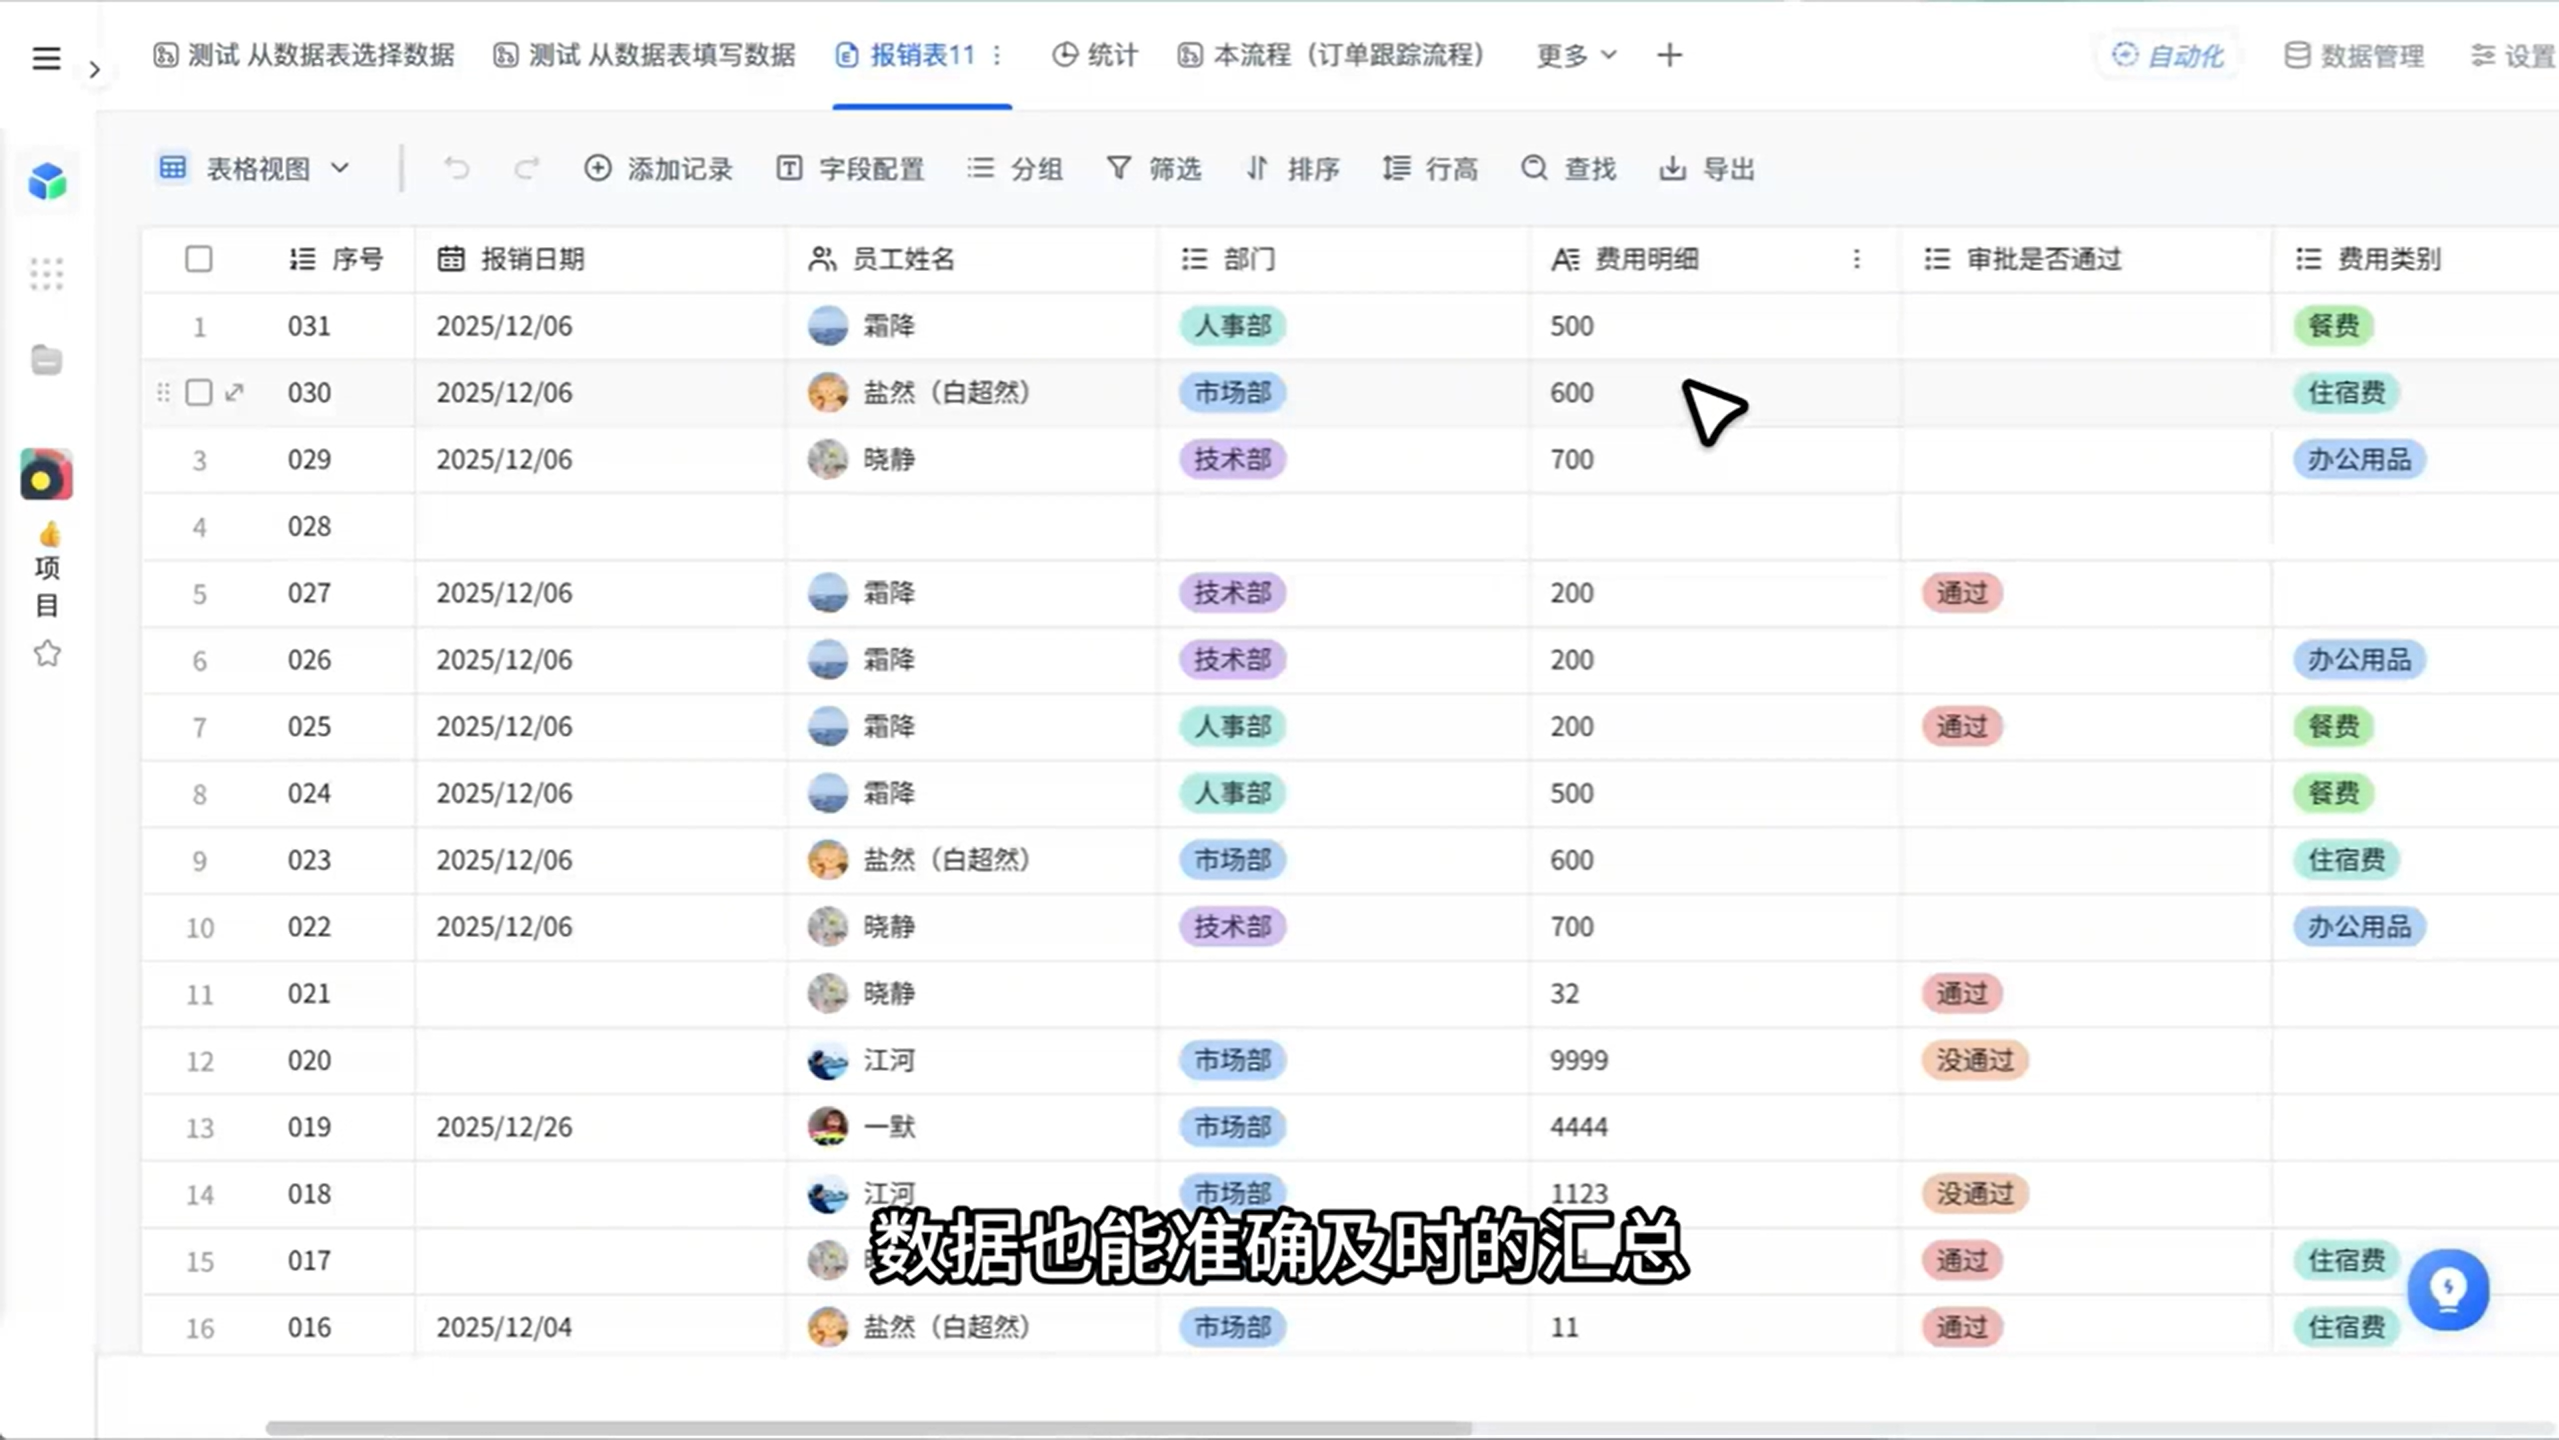
Task: Click the date 2025/12/04 in row 016
Action: pyautogui.click(x=504, y=1327)
